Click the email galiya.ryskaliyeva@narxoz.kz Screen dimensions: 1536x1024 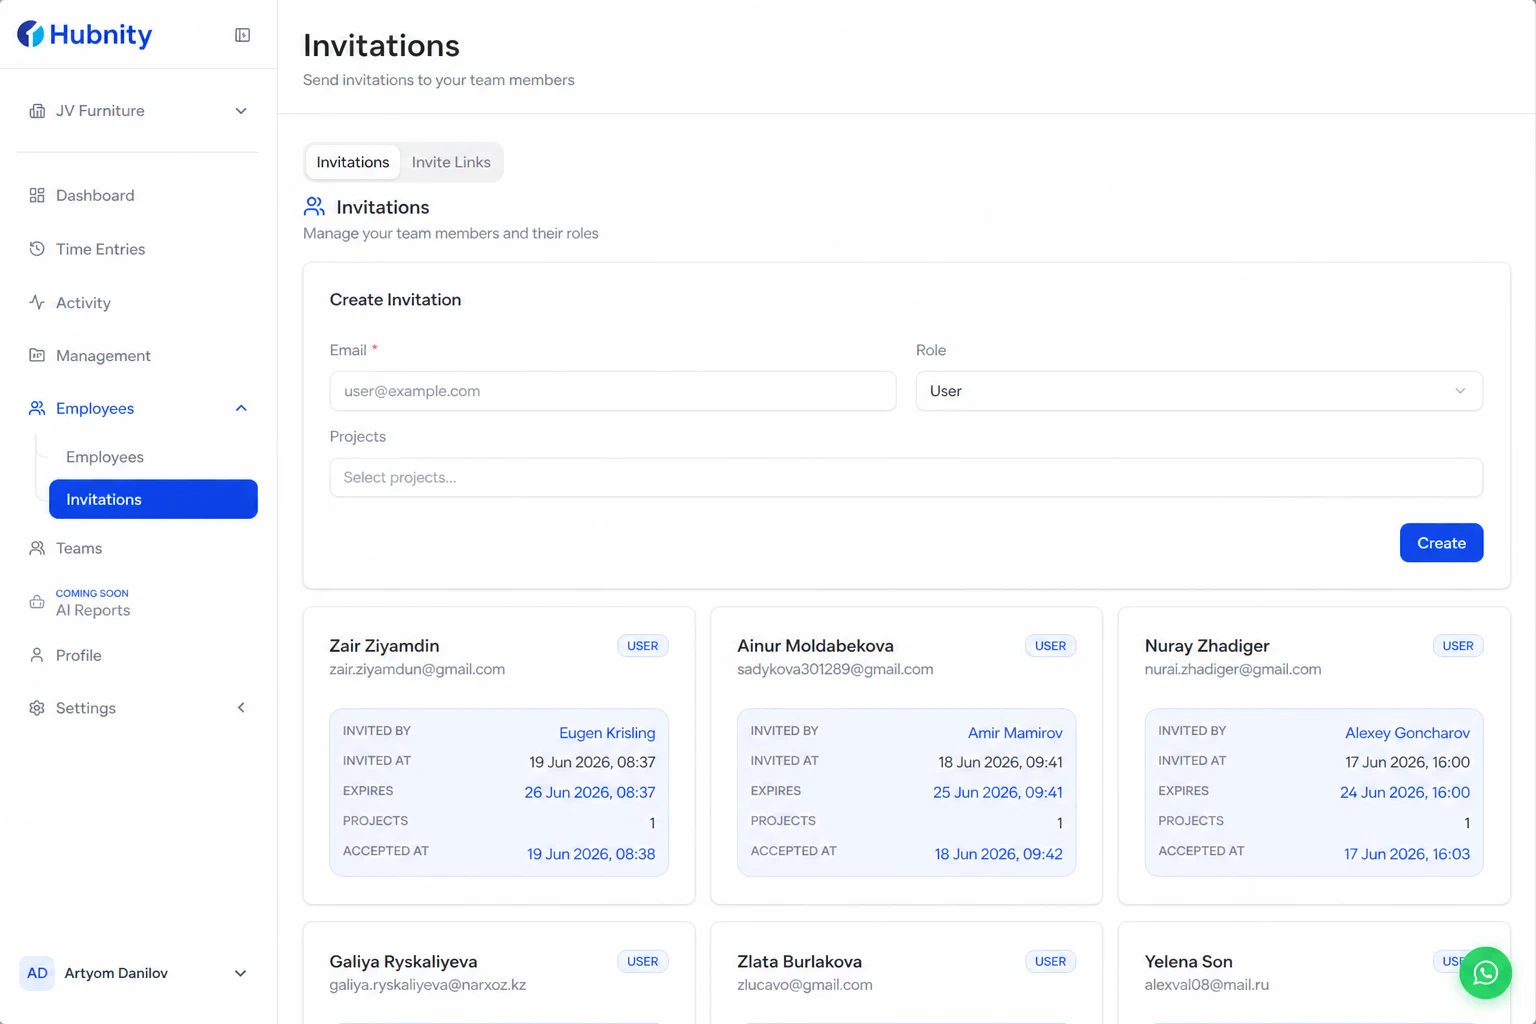tap(428, 985)
